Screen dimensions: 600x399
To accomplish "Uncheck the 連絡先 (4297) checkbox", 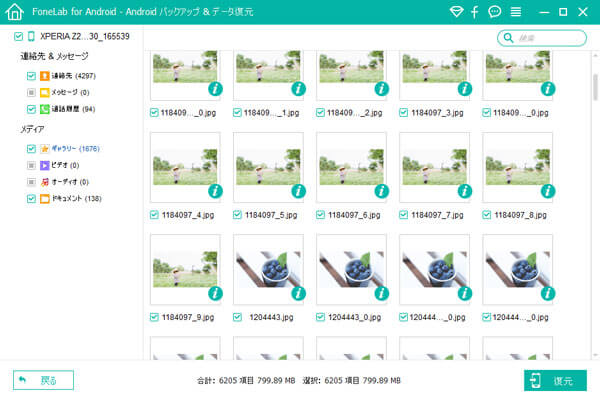I will click(x=31, y=76).
